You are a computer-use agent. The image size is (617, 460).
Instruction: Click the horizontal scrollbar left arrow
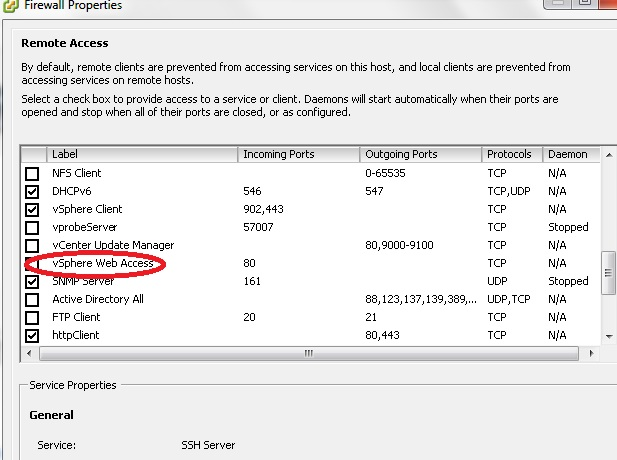(x=30, y=353)
